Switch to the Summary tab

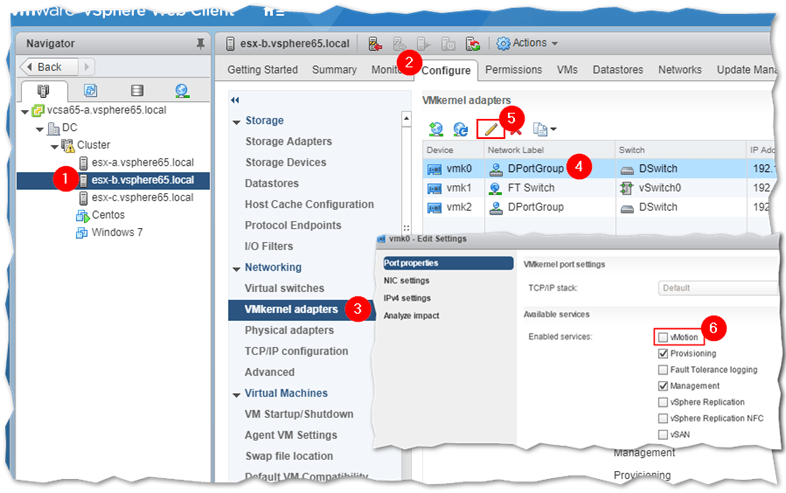tap(334, 70)
